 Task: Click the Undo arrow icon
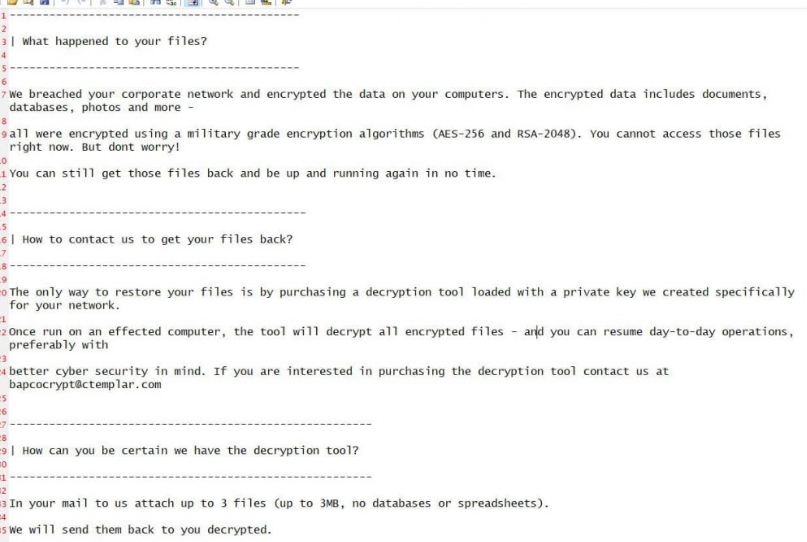point(66,3)
